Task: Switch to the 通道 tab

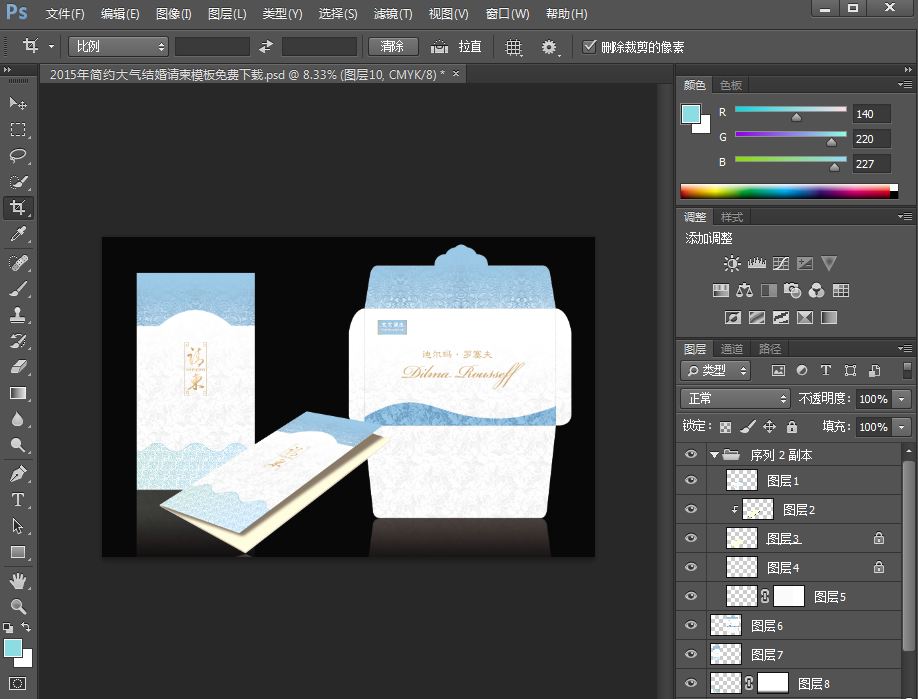Action: 732,349
